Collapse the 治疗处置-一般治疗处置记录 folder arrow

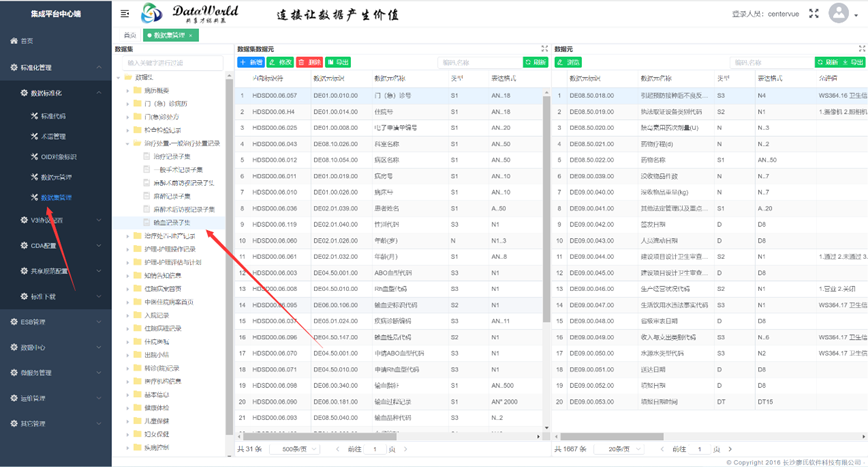click(127, 143)
